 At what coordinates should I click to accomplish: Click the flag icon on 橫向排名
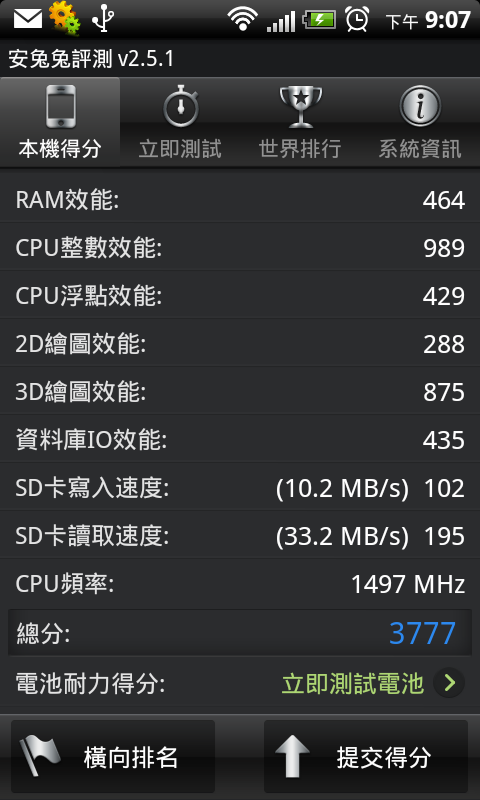39,756
